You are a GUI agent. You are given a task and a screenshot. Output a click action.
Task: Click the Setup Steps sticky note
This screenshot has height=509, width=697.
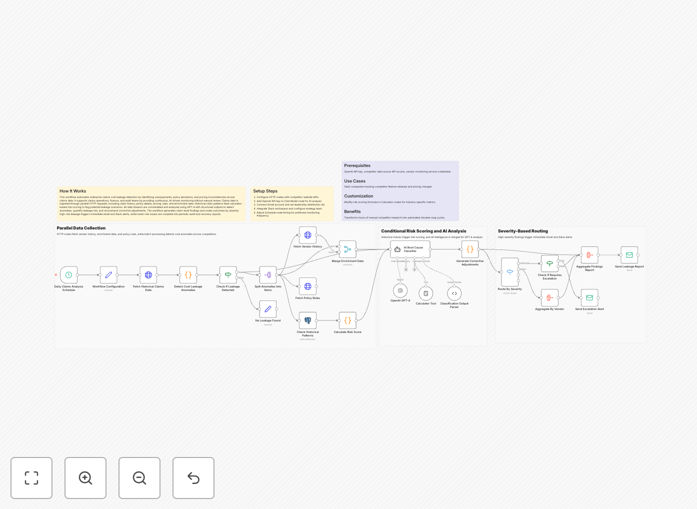click(292, 204)
